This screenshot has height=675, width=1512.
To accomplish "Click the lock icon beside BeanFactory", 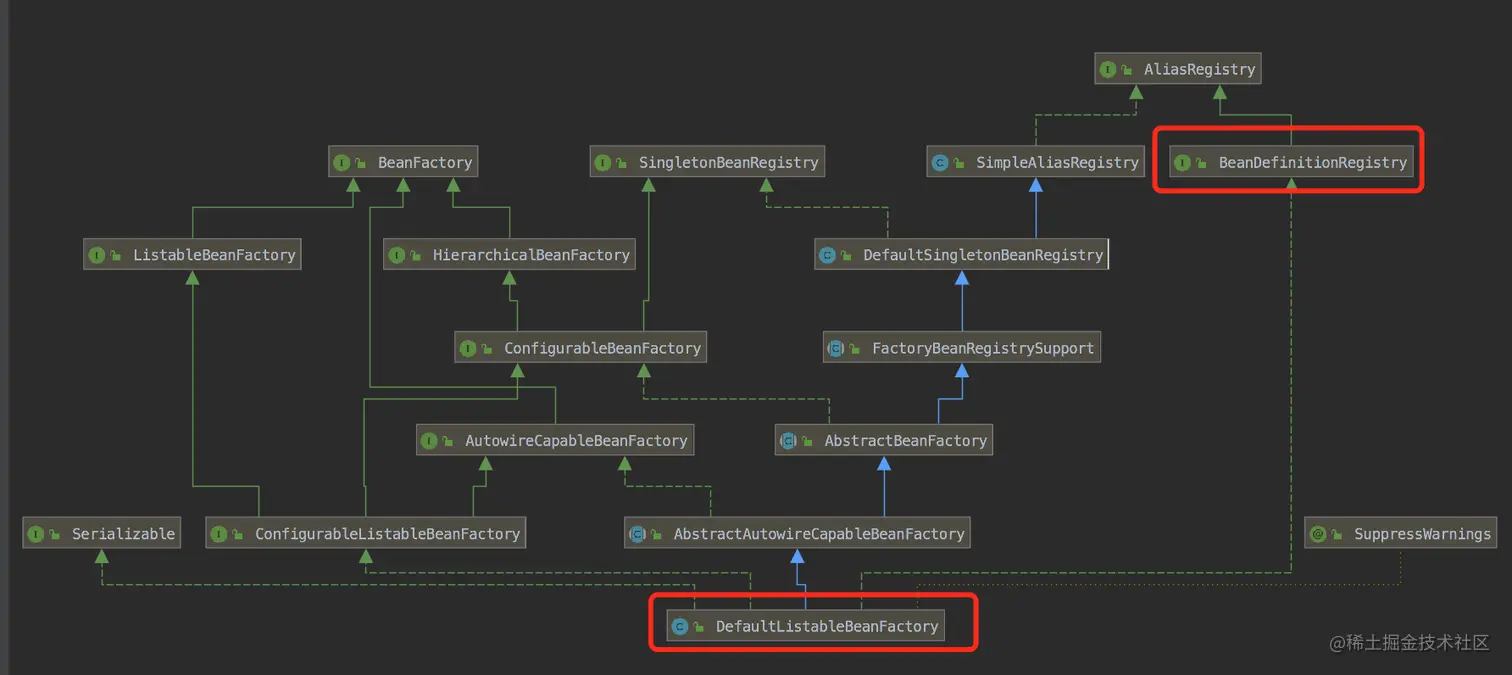I will coord(360,163).
